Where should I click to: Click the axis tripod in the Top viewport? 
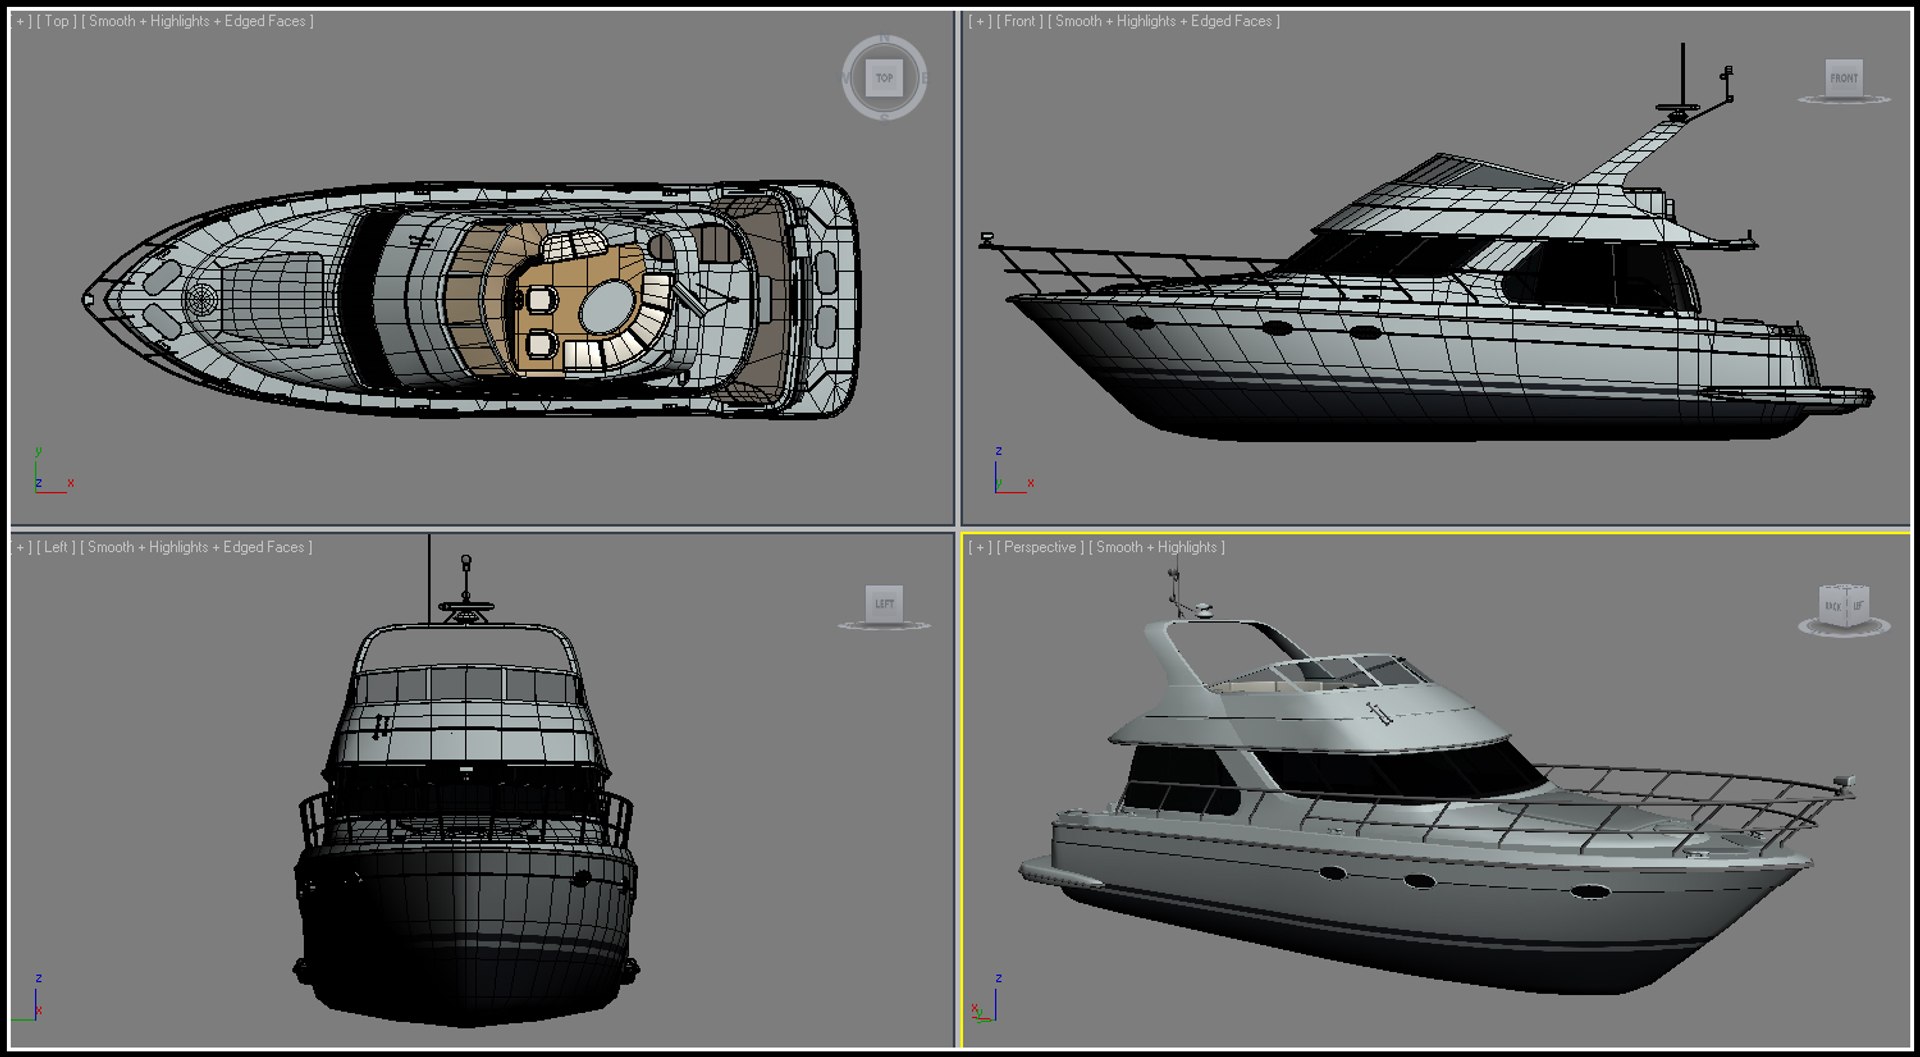point(52,472)
